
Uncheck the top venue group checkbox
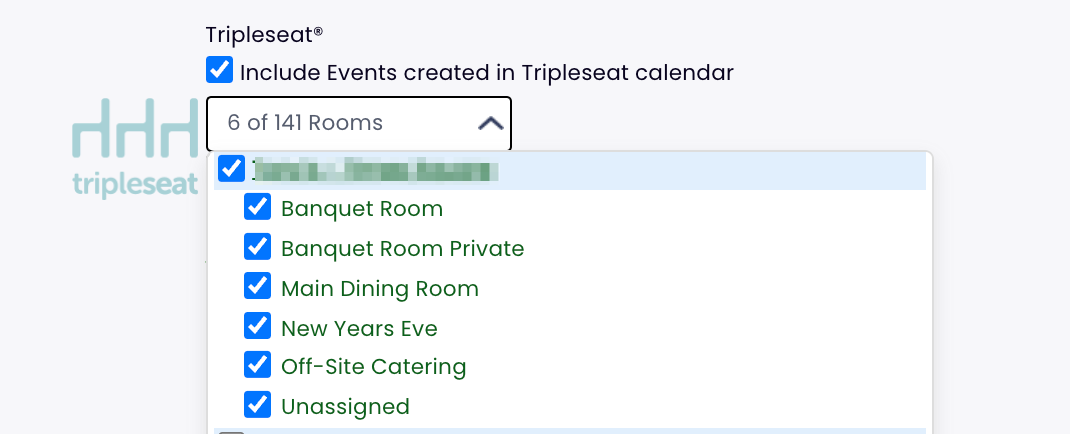[231, 168]
